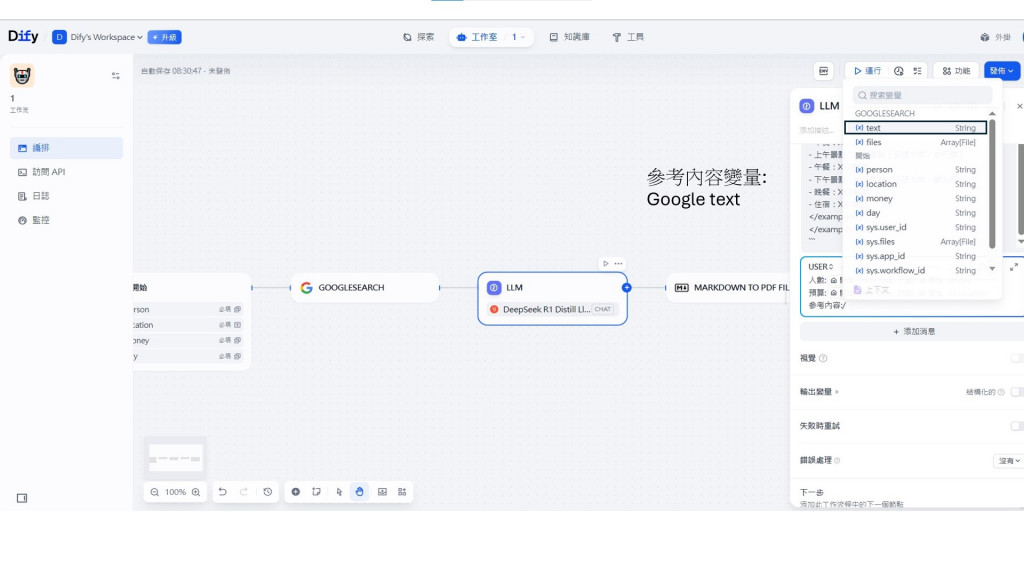Expand the 輸出變量 output variables section
Image resolution: width=1024 pixels, height=576 pixels.
[x=820, y=392]
